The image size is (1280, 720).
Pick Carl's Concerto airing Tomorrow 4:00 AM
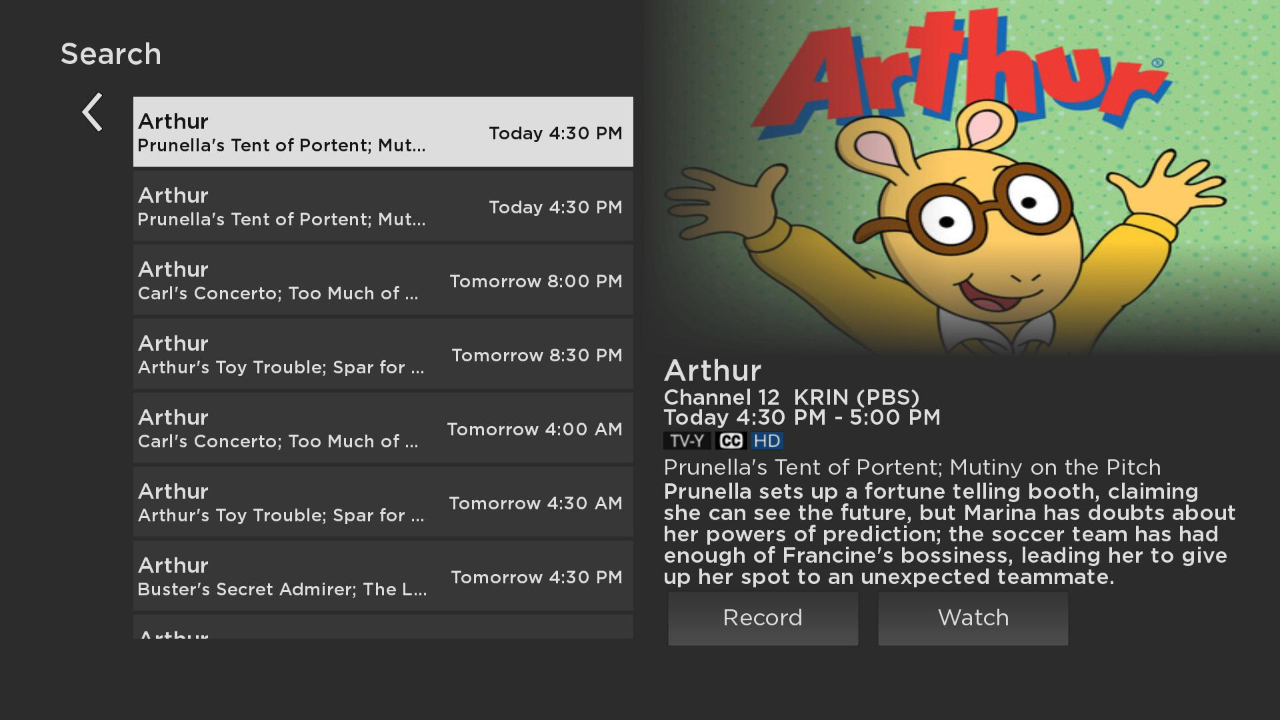[382, 428]
